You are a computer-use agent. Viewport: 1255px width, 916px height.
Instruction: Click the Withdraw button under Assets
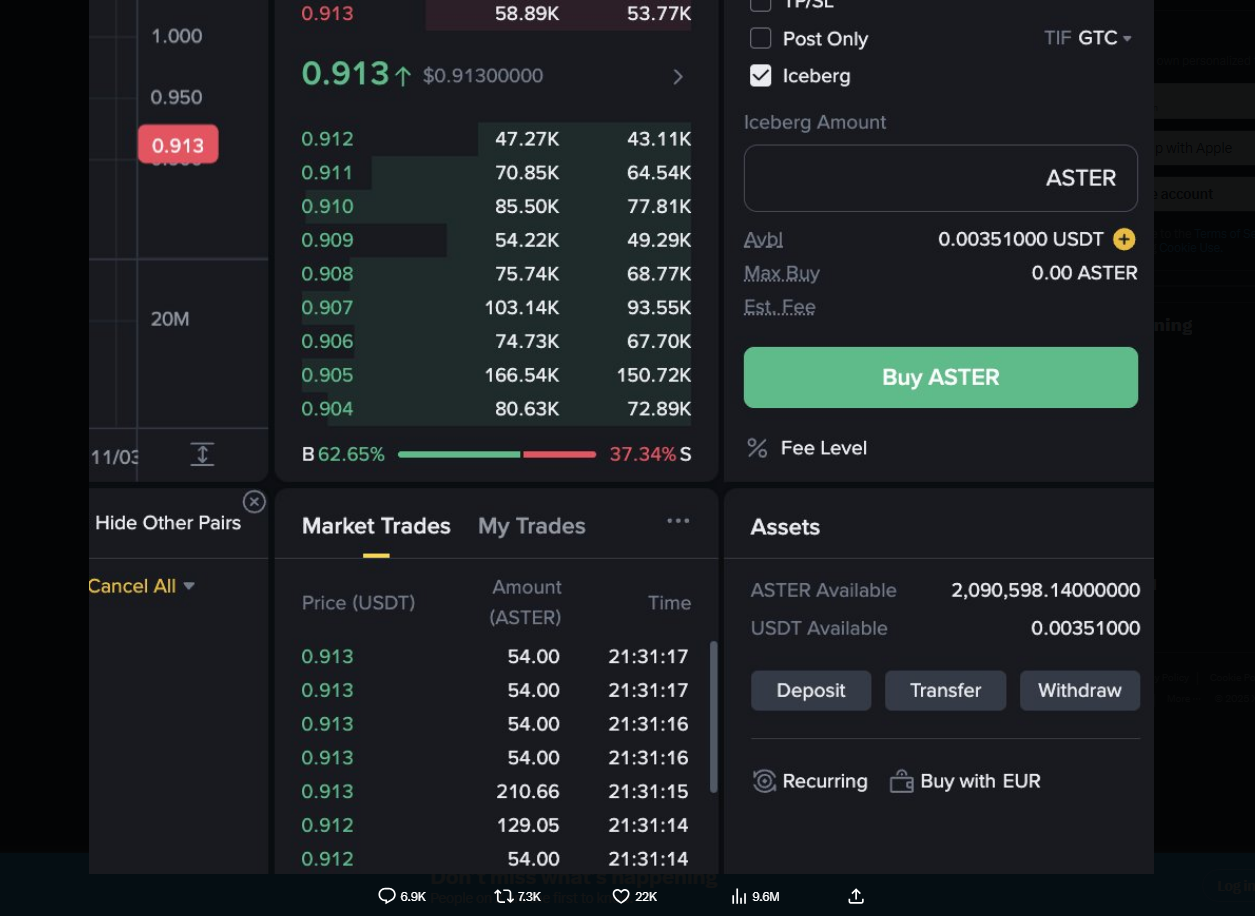click(1079, 690)
